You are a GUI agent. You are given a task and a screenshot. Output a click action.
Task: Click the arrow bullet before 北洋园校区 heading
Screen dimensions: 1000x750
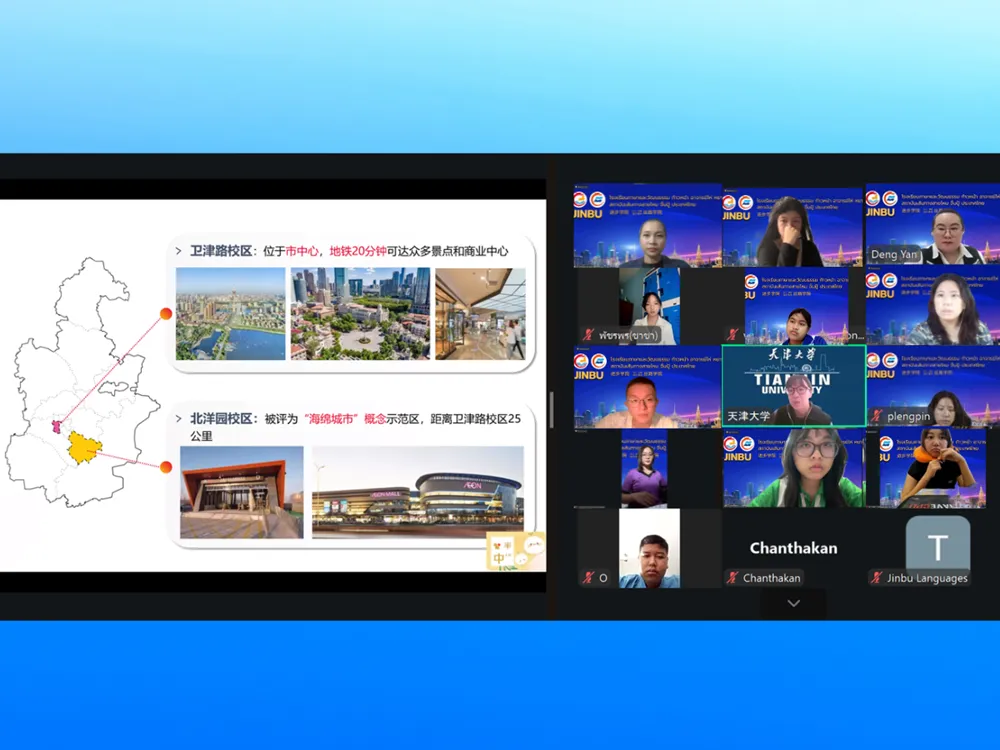pyautogui.click(x=179, y=419)
